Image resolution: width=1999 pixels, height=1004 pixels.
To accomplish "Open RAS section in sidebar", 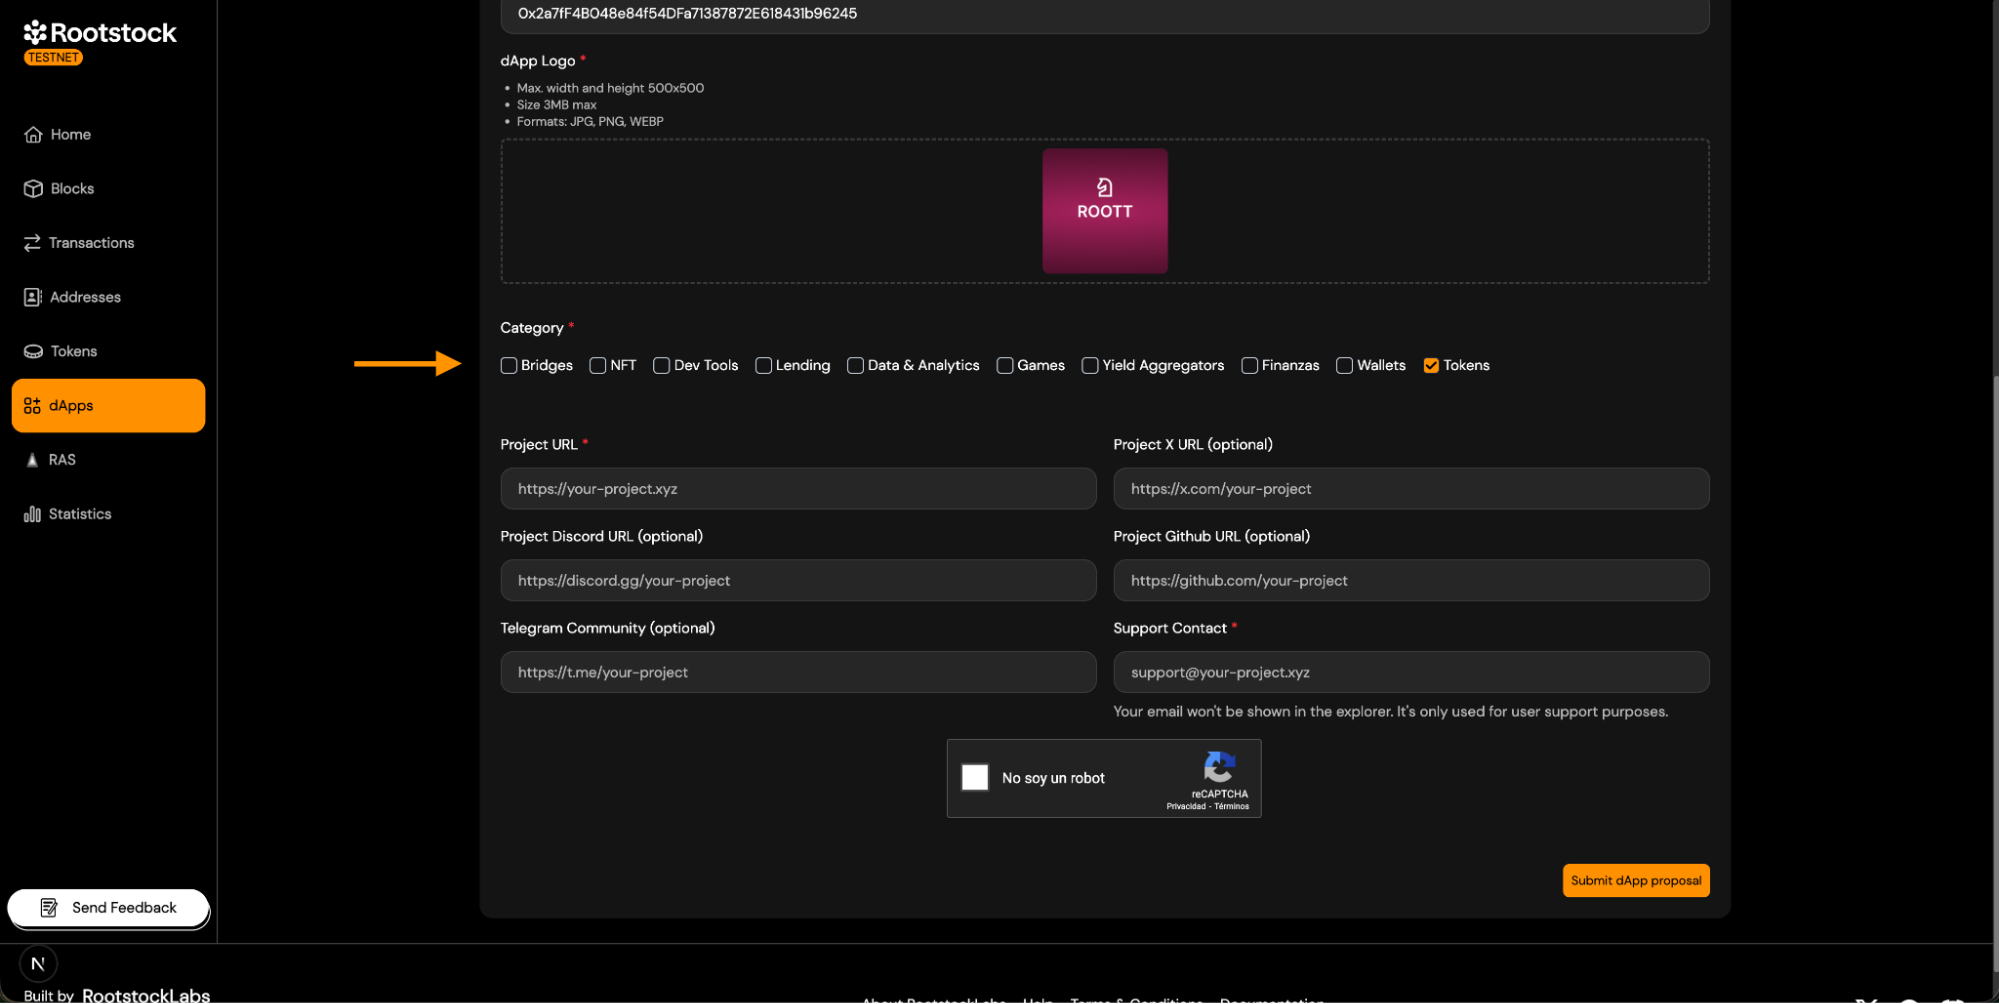I will (x=62, y=460).
